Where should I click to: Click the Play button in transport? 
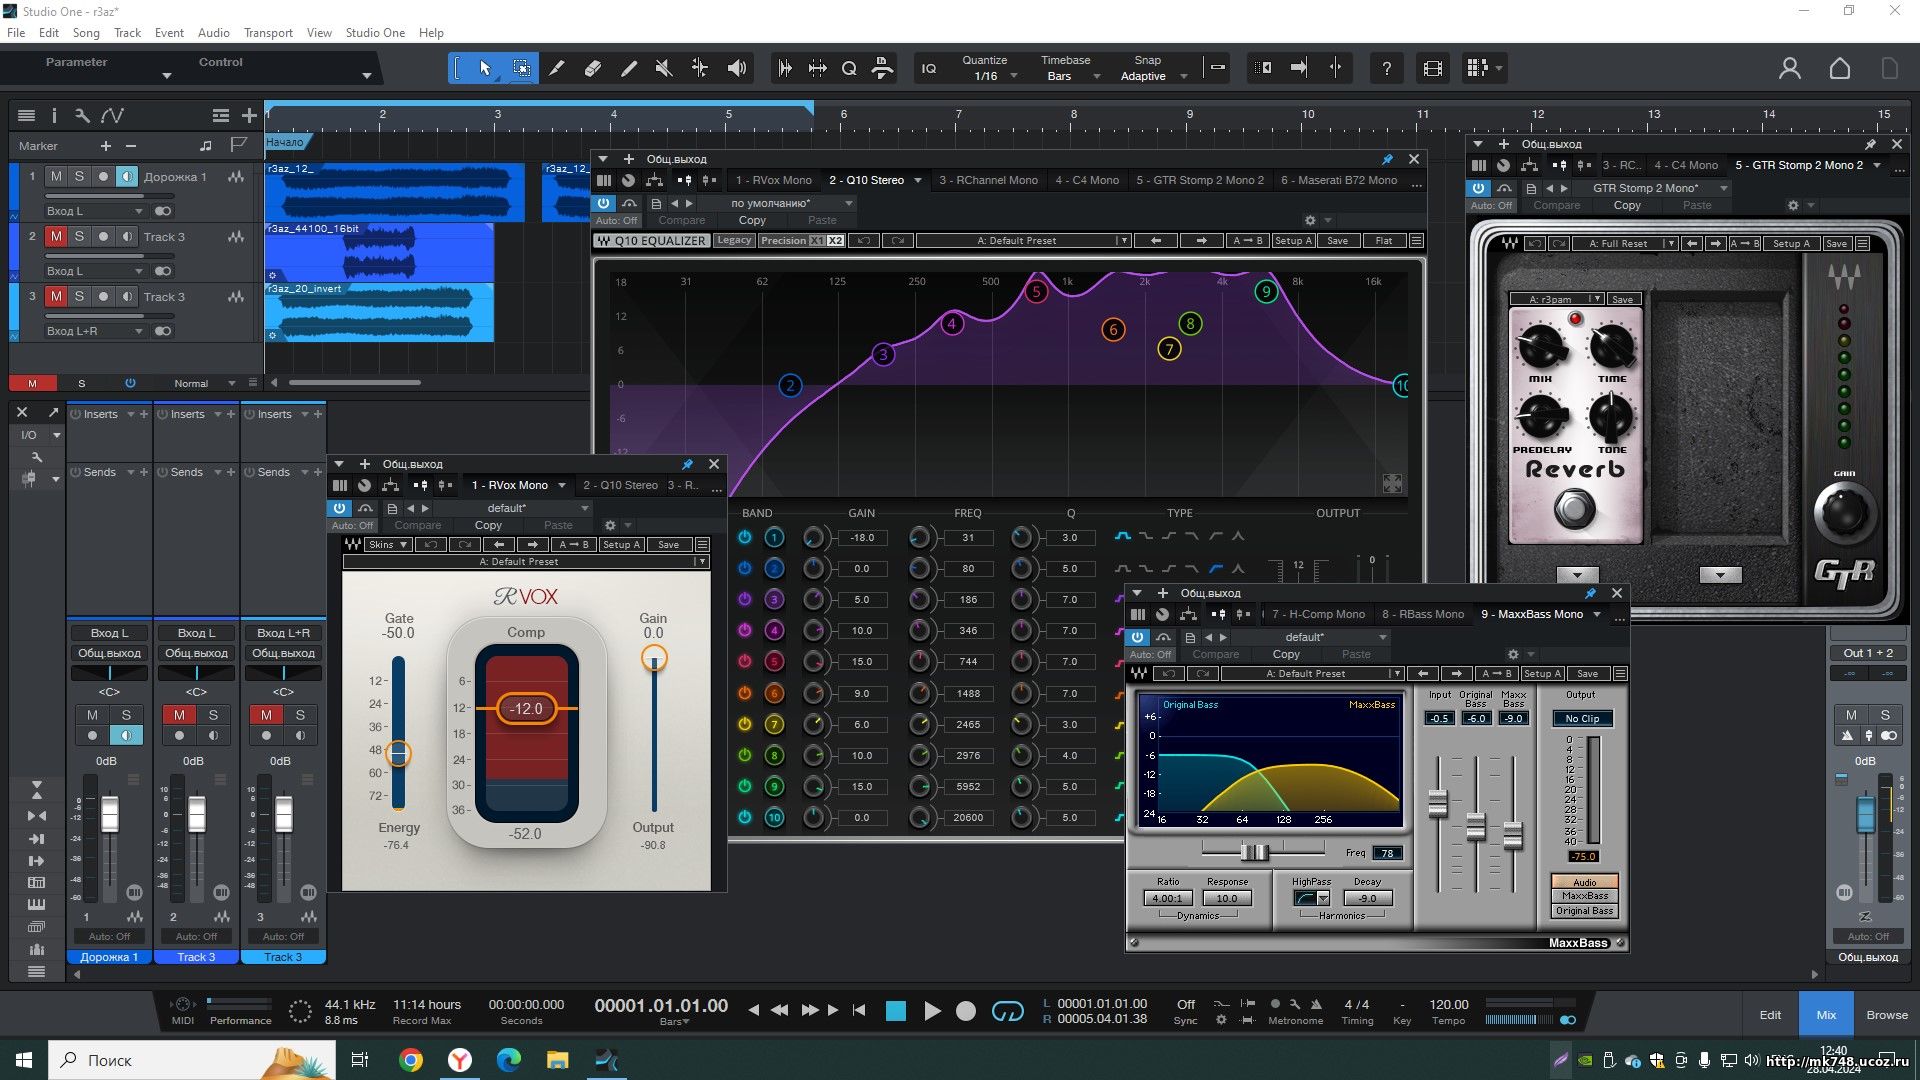(932, 1011)
